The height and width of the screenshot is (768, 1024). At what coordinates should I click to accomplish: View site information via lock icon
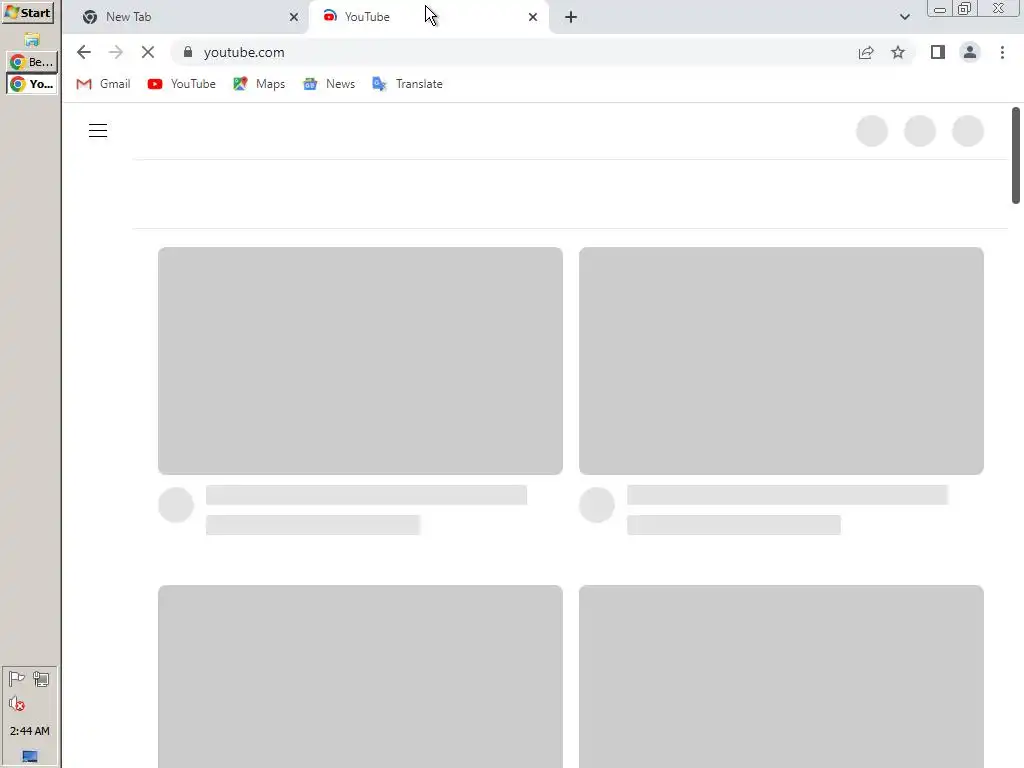pos(188,52)
